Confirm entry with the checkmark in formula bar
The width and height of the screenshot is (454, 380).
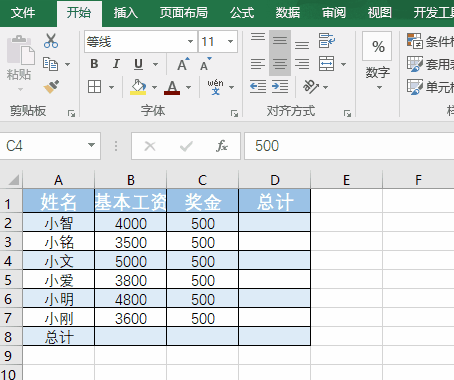(x=186, y=146)
